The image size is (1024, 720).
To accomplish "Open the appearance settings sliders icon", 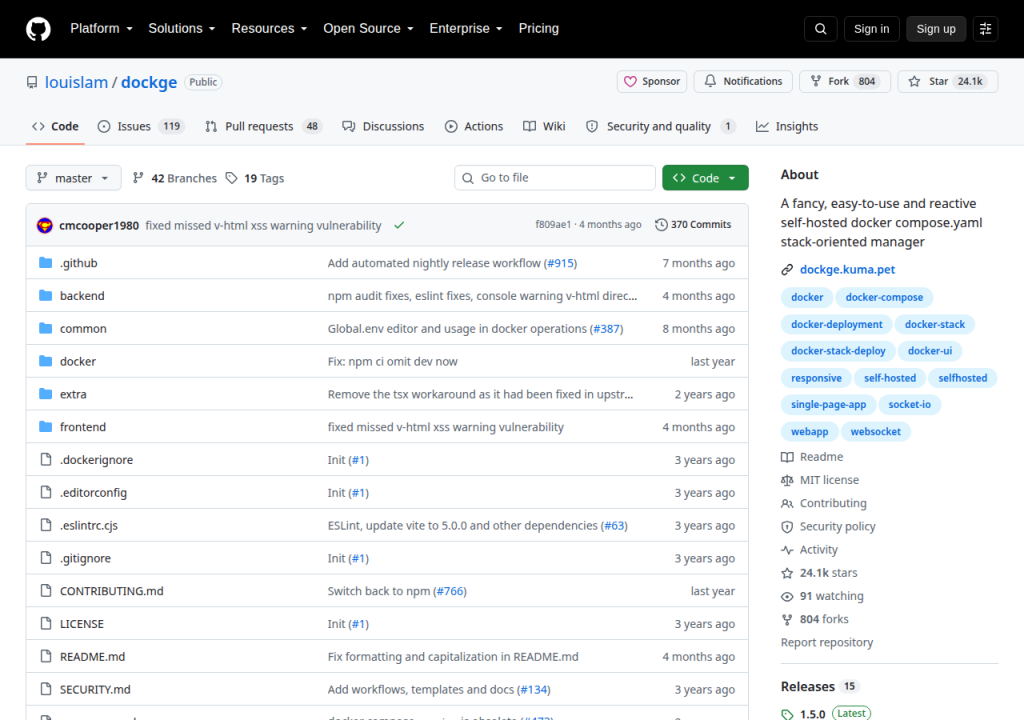I will click(x=985, y=29).
